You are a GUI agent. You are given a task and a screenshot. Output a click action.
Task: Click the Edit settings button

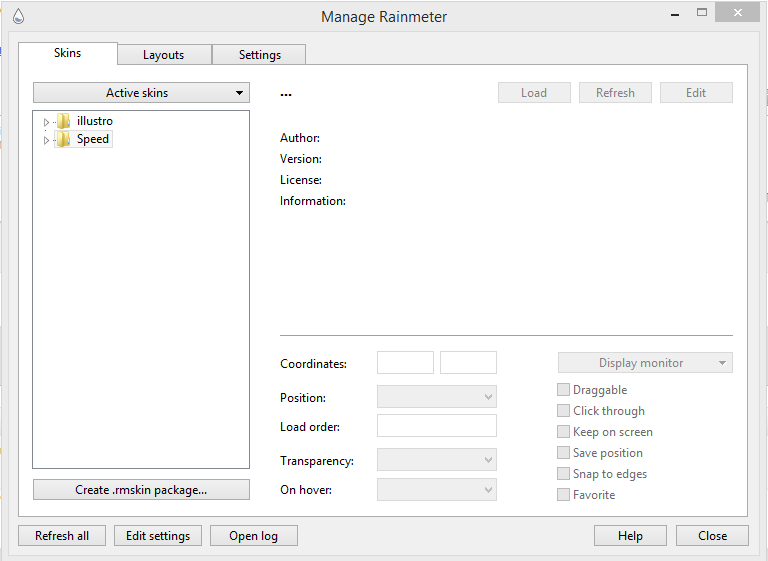pyautogui.click(x=158, y=536)
